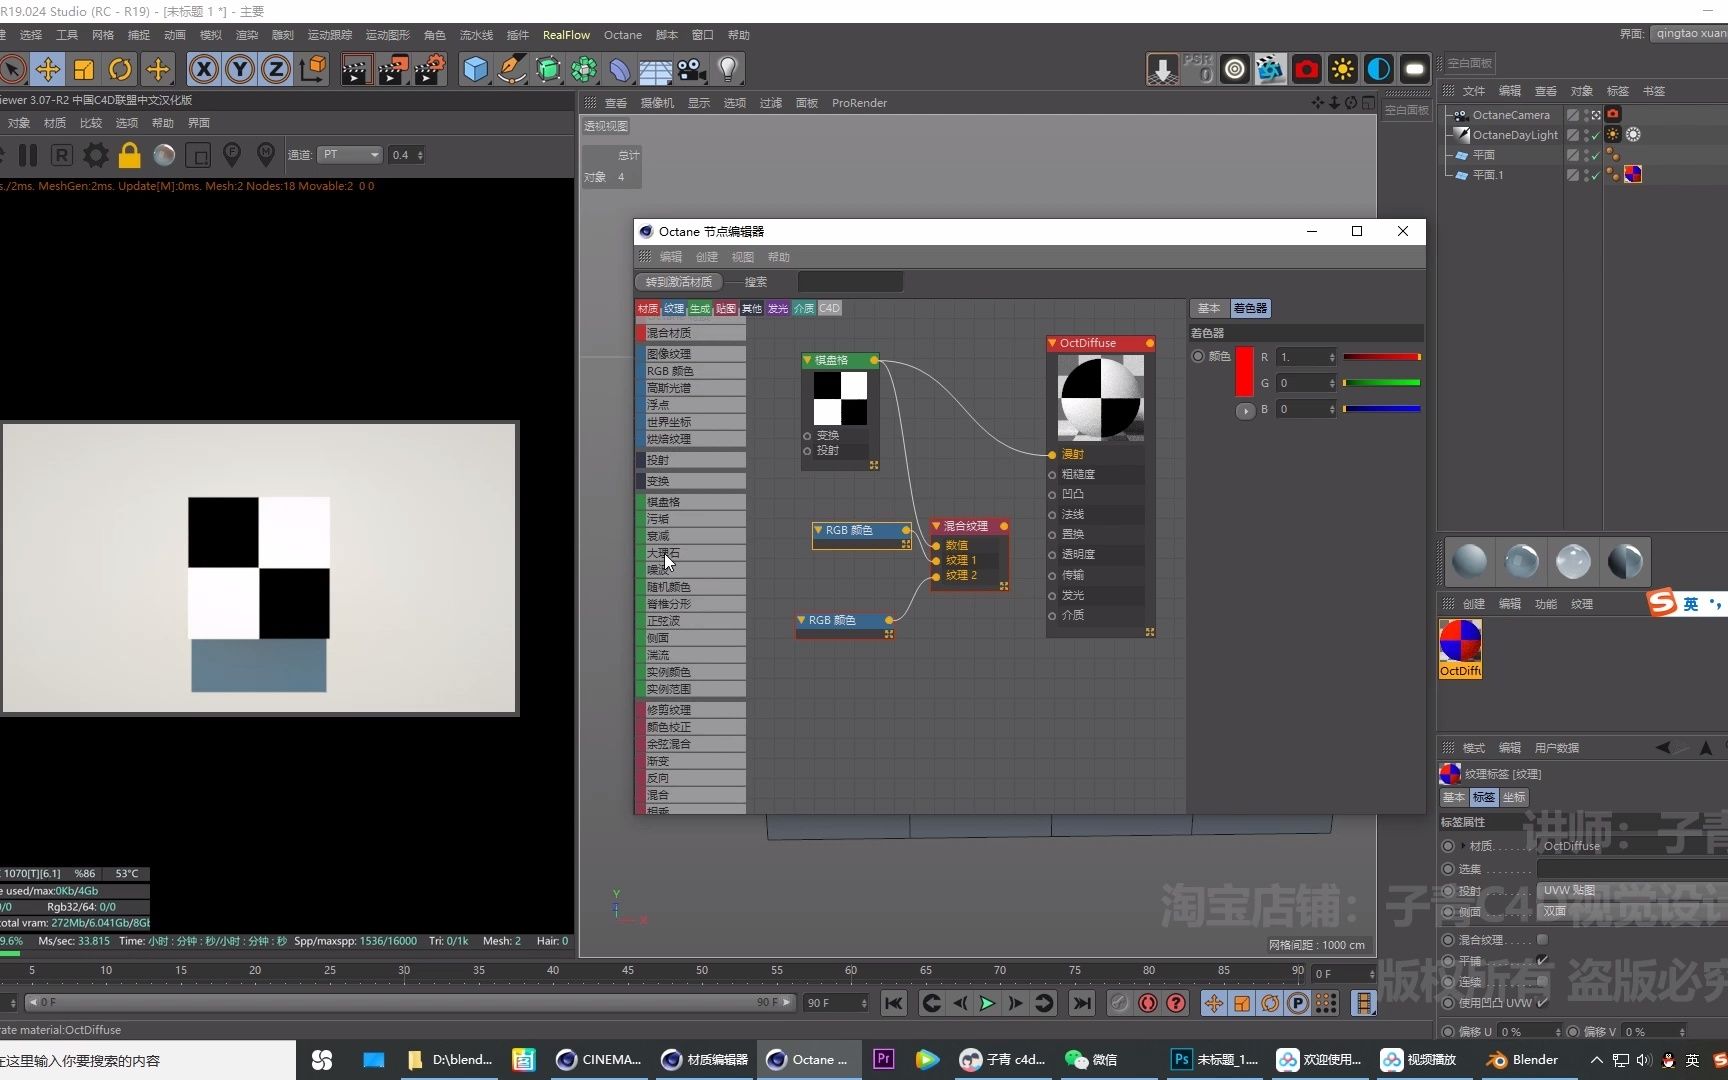Toggle the X axis lock button
The height and width of the screenshot is (1080, 1728).
click(203, 69)
